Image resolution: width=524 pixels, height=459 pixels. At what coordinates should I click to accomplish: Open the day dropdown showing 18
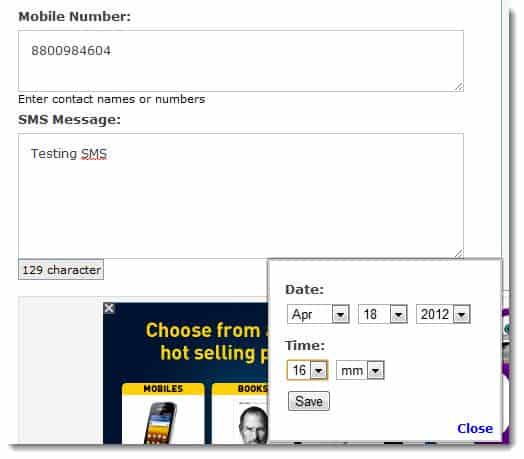[382, 314]
